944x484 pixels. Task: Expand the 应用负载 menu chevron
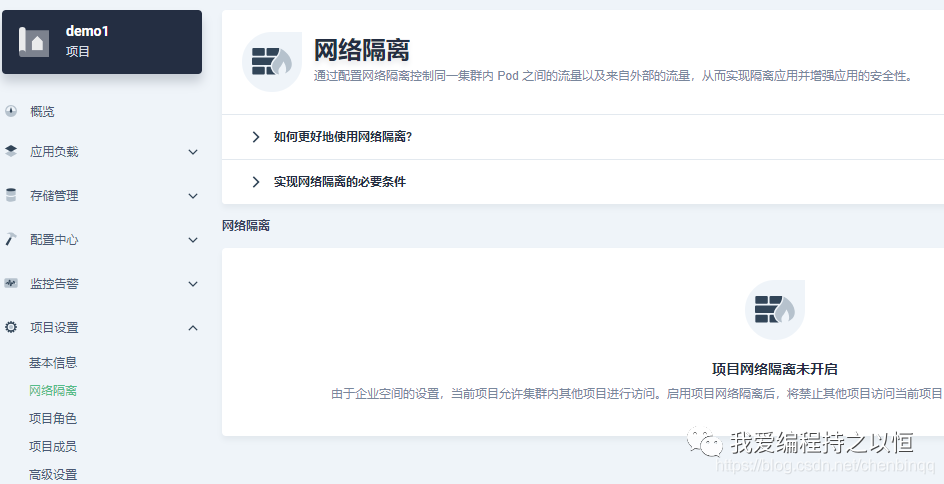pyautogui.click(x=193, y=152)
